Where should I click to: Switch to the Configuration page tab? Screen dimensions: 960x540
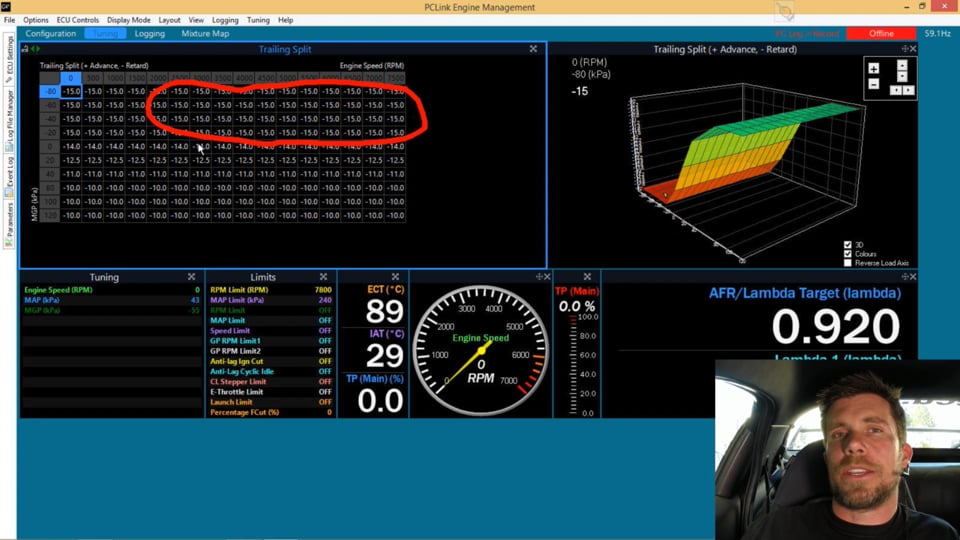51,34
